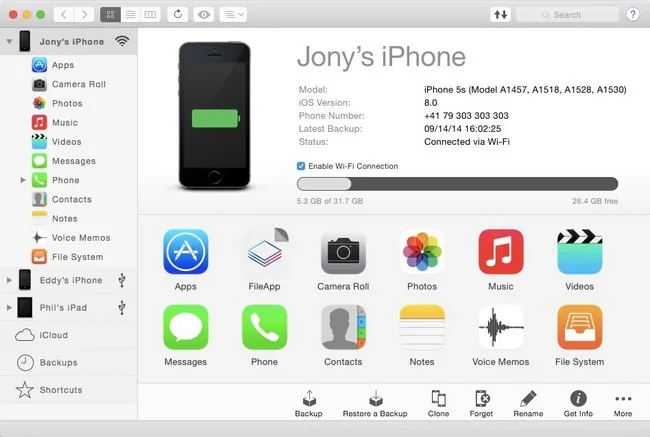Collapse Jony's iPhone in sidebar
Image resolution: width=650 pixels, height=437 pixels.
click(9, 41)
